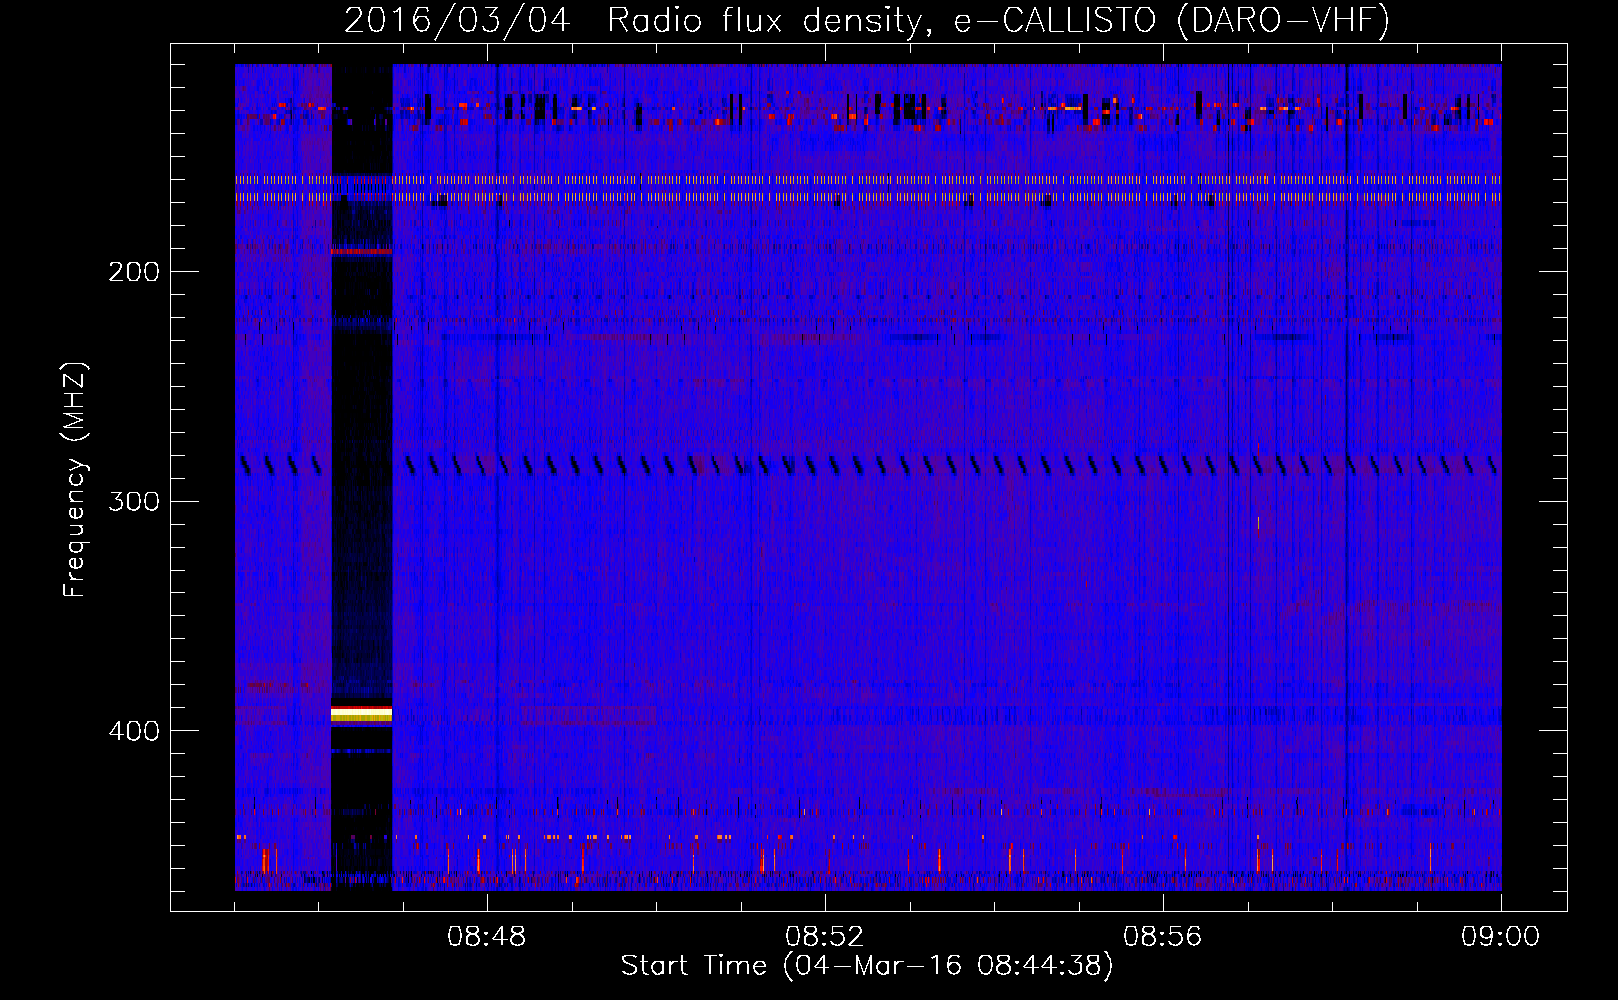Click the 300 frequency tick label

[134, 501]
